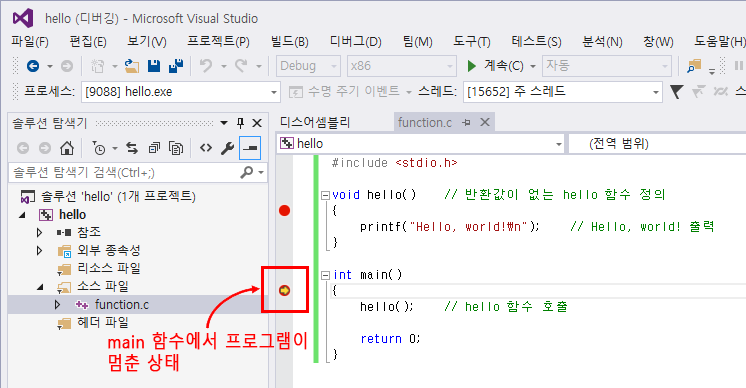Image resolution: width=746 pixels, height=388 pixels.
Task: Toggle the red breakpoint on hello function
Action: click(285, 211)
